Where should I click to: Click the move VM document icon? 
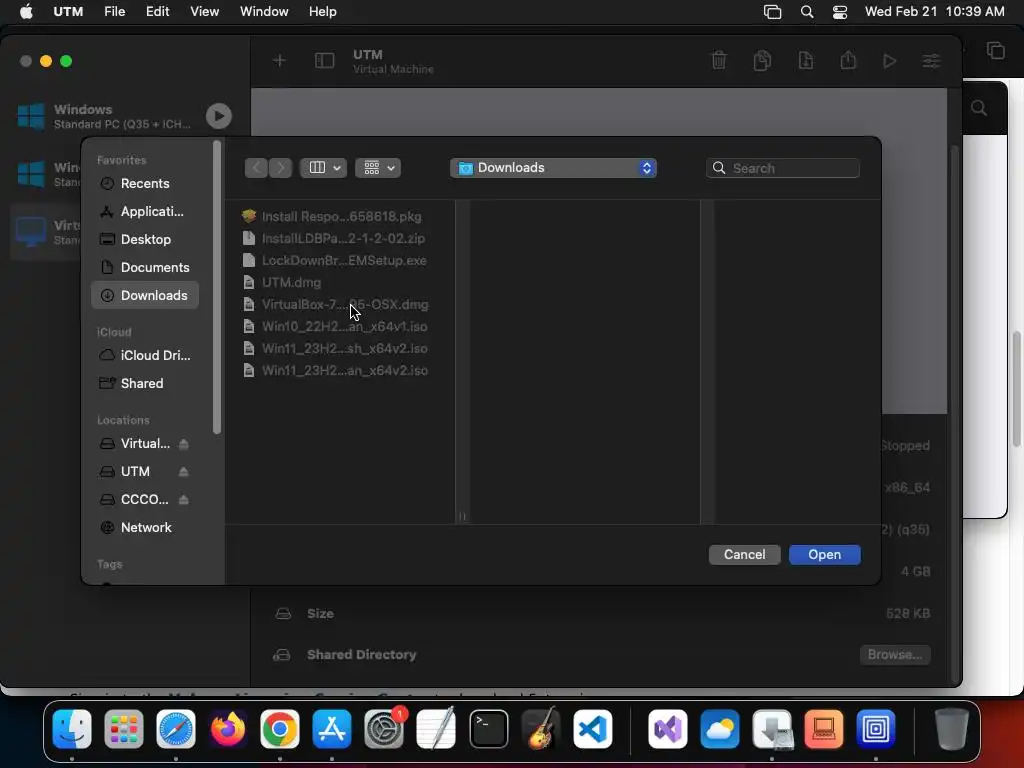pyautogui.click(x=806, y=61)
